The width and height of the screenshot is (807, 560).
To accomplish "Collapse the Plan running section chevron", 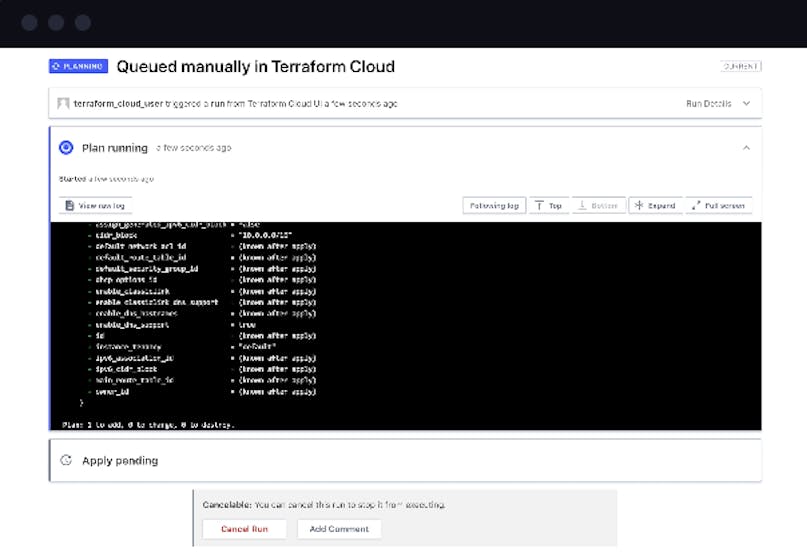I will pyautogui.click(x=745, y=148).
